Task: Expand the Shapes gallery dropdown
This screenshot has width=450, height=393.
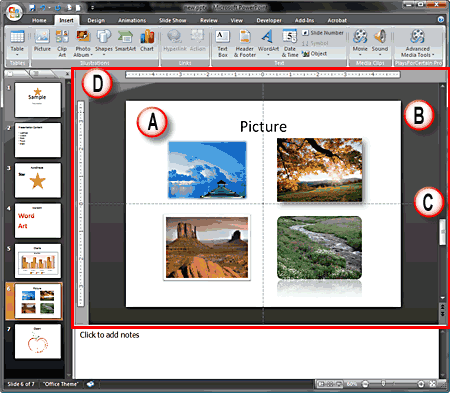Action: click(104, 54)
